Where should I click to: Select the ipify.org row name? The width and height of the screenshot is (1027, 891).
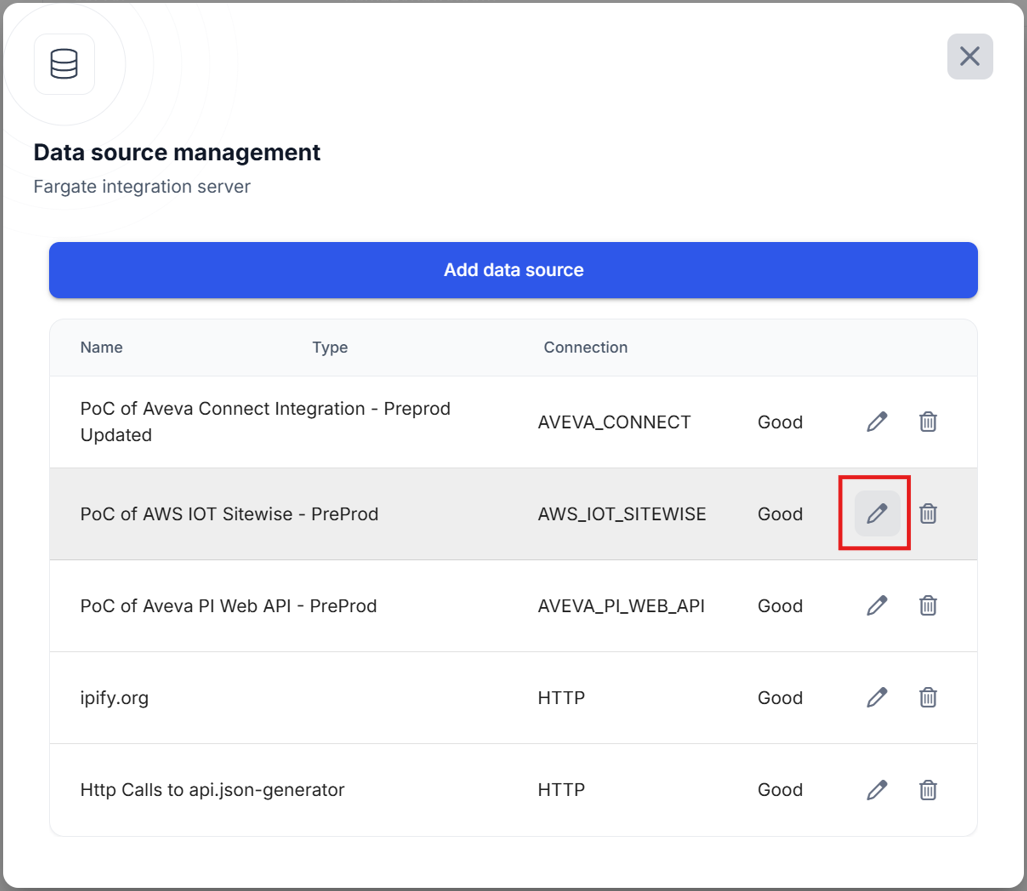point(114,698)
